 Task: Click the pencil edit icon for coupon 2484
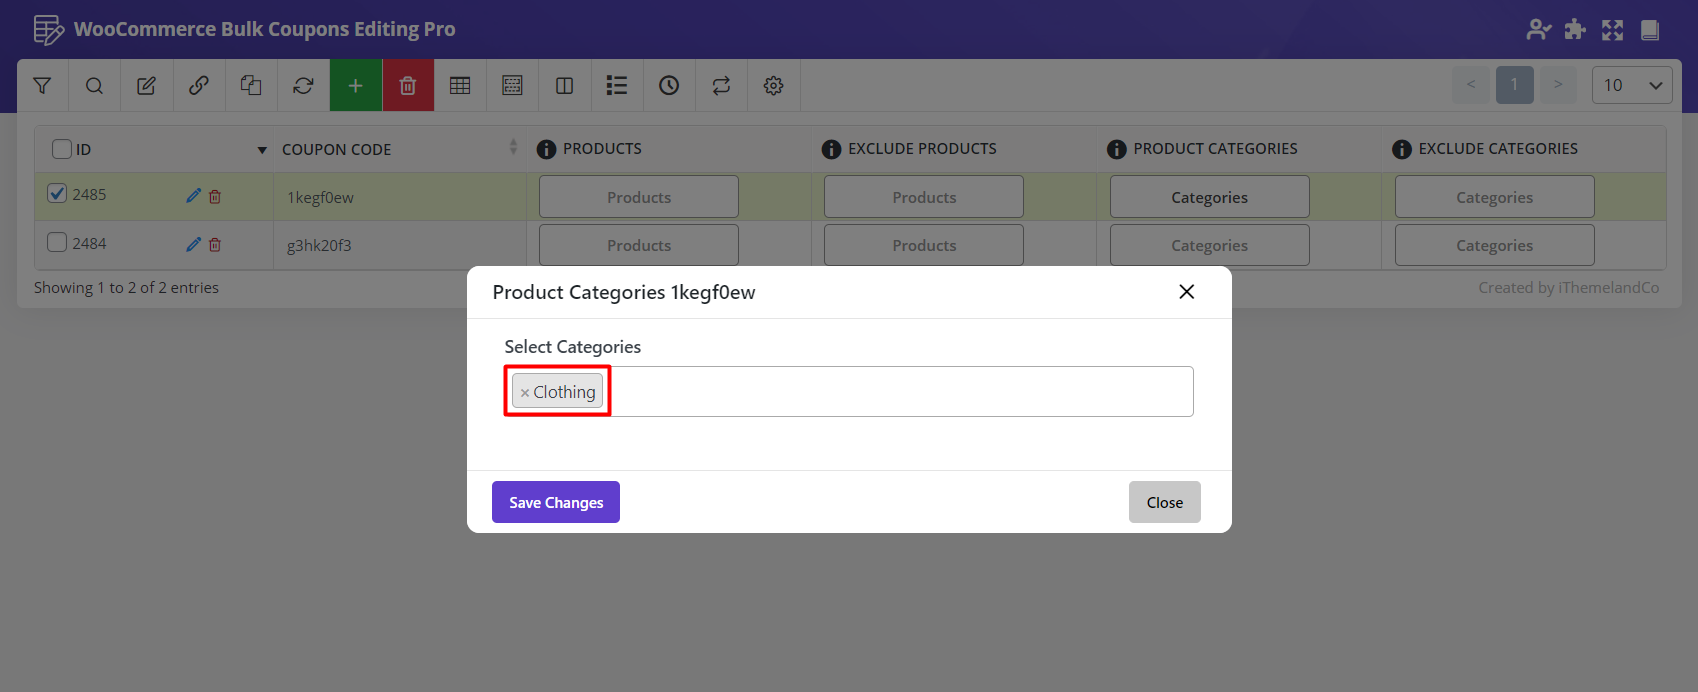pyautogui.click(x=193, y=244)
